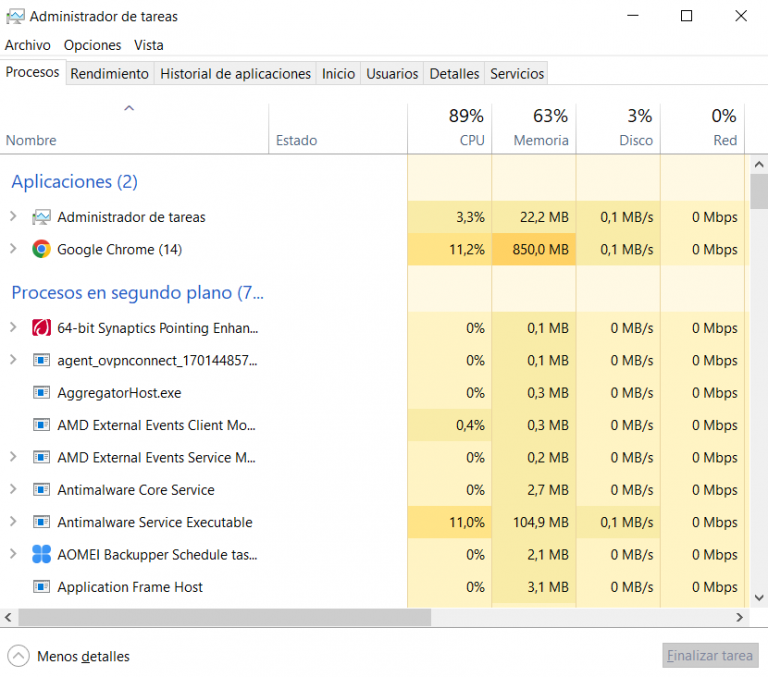Click the Antimalware Service Executable icon
Image resolution: width=768 pixels, height=677 pixels.
pos(41,522)
